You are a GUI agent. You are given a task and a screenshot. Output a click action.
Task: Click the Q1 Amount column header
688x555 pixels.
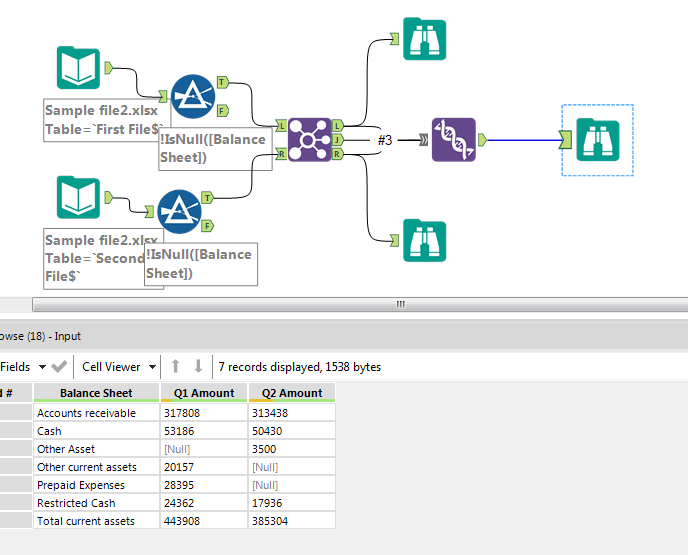pos(204,393)
